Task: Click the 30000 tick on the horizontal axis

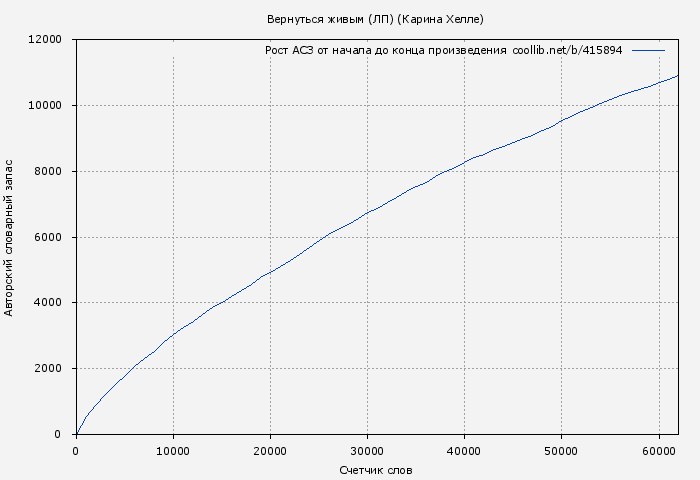Action: 367,451
